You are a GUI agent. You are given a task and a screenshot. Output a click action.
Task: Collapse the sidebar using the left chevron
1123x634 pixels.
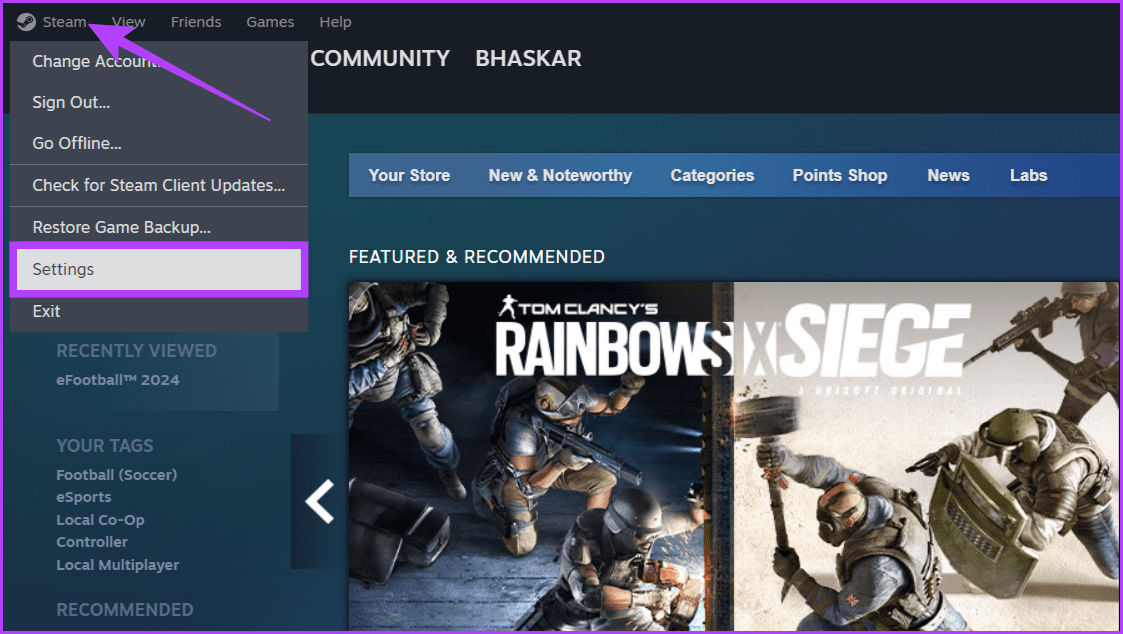point(318,501)
